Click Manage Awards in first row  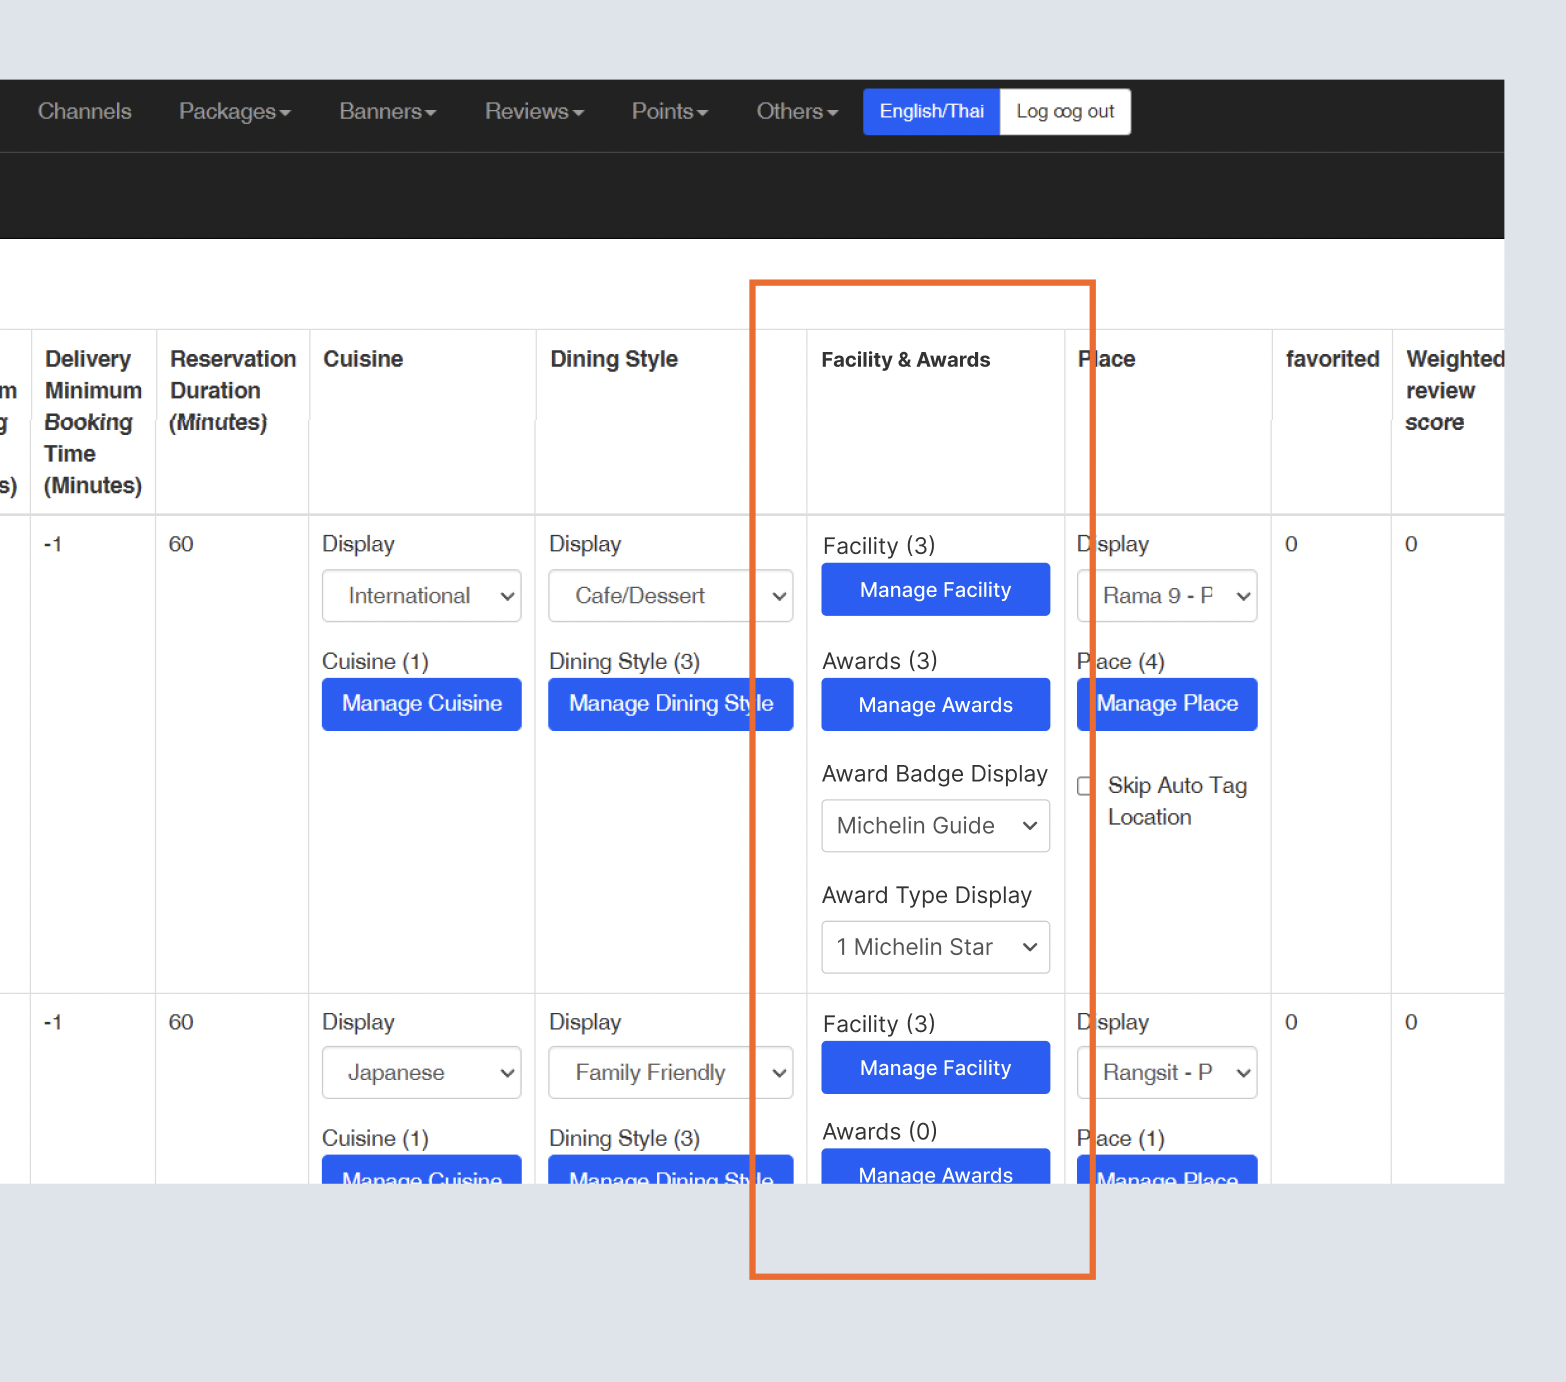click(x=935, y=705)
